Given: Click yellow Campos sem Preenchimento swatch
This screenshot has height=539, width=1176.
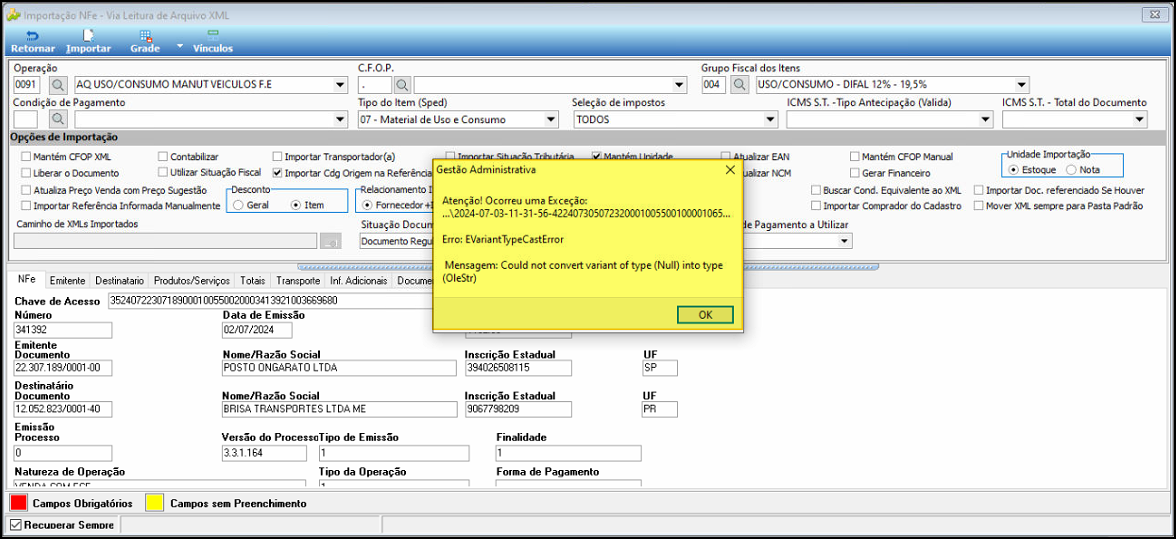Looking at the screenshot, I should pos(156,502).
